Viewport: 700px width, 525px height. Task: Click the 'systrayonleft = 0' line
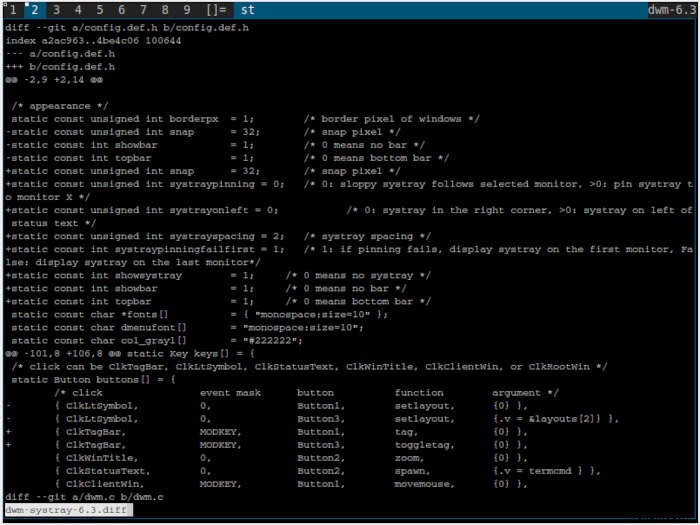[349, 217]
